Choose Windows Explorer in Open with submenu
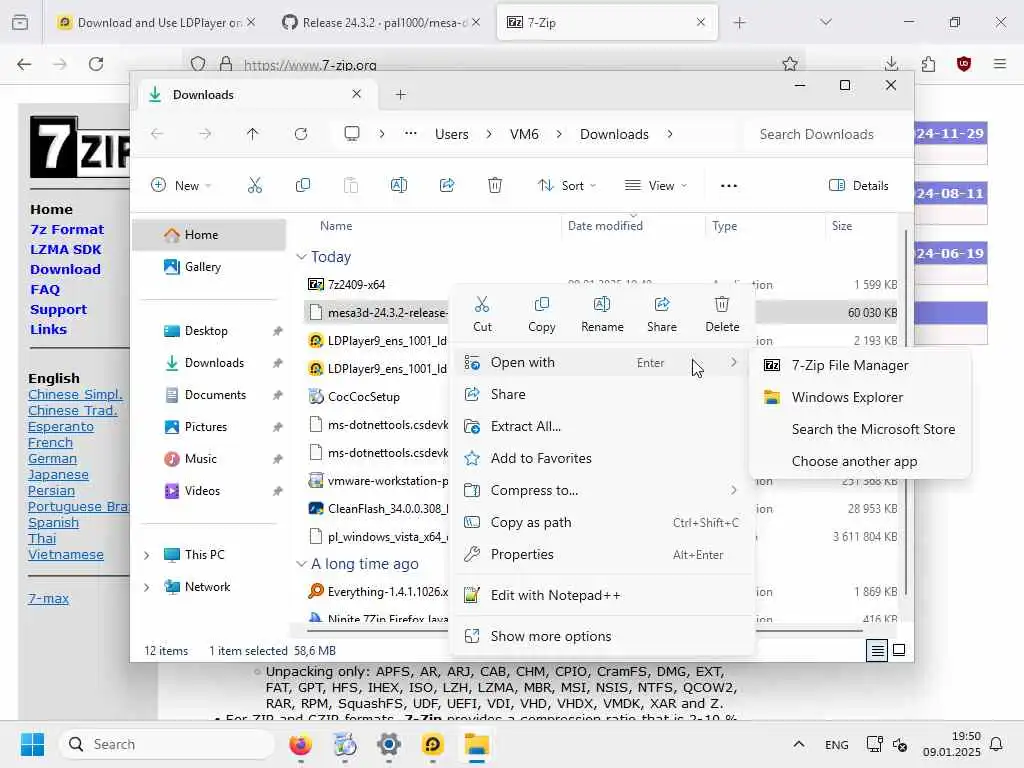The height and width of the screenshot is (768, 1024). pos(859,397)
